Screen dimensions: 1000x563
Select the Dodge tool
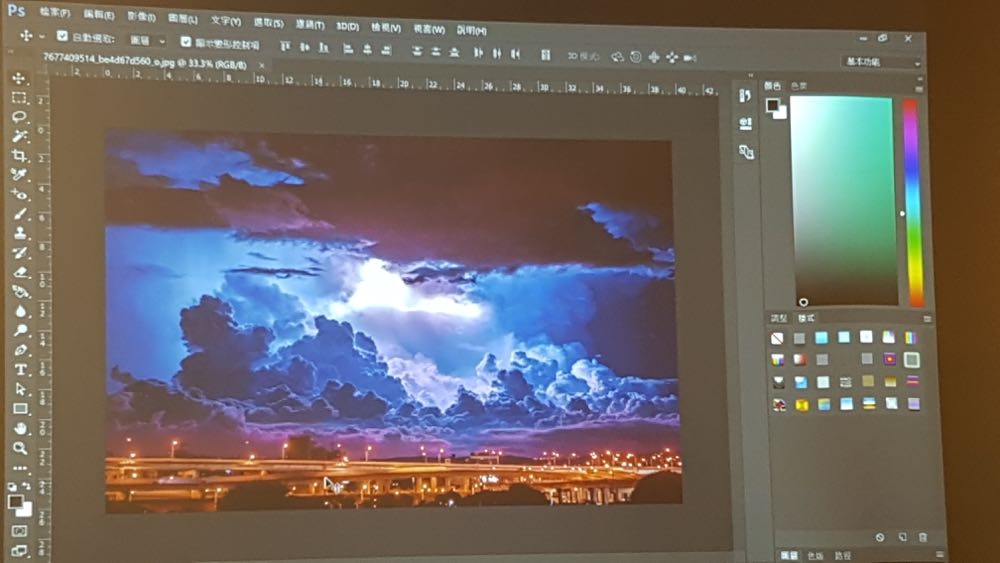click(20, 330)
